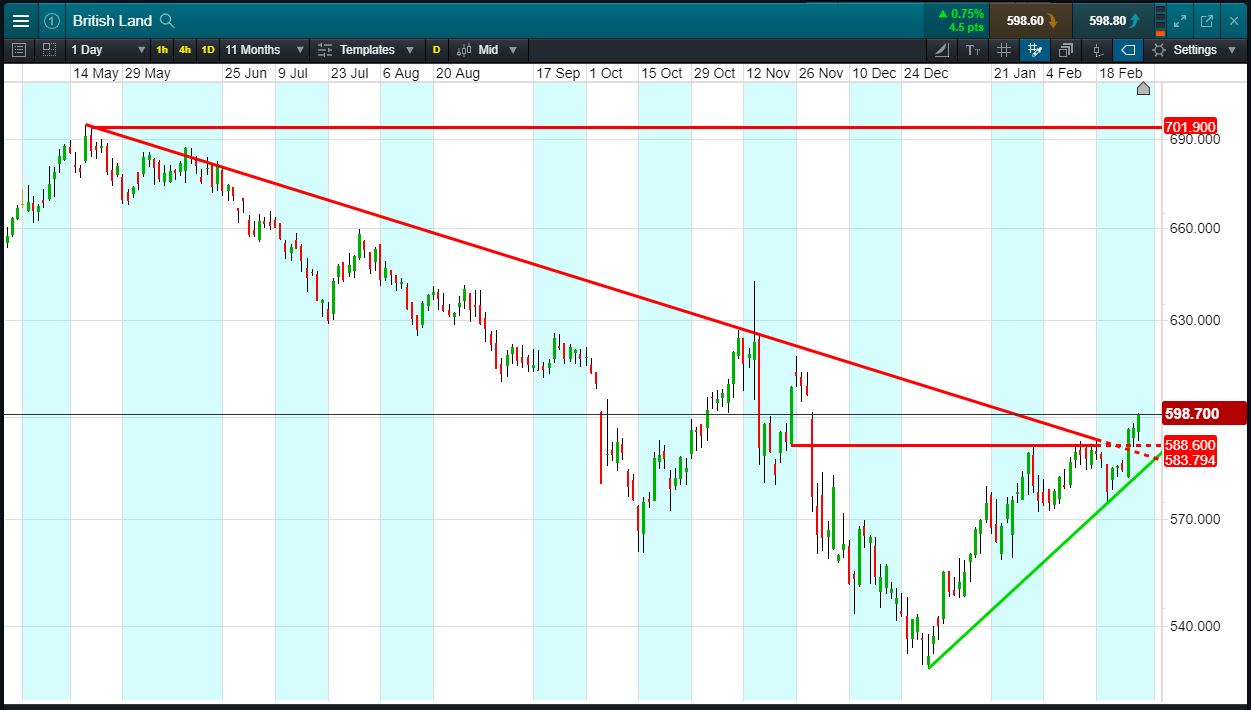Image resolution: width=1251 pixels, height=710 pixels.
Task: Click the 12 Nov date label
Action: click(x=768, y=73)
